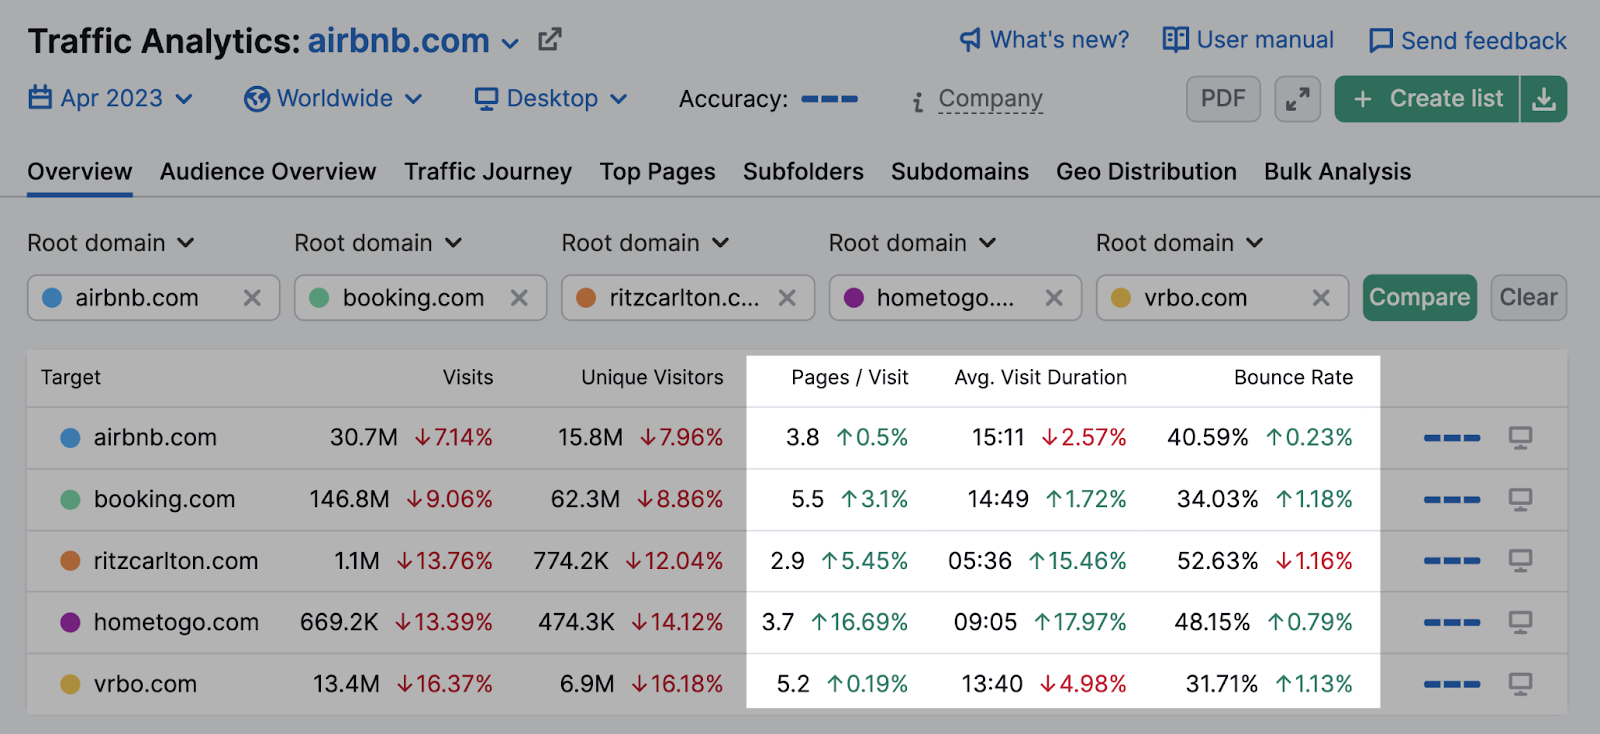This screenshot has height=734, width=1600.
Task: Download the list with the download icon
Action: [1544, 99]
